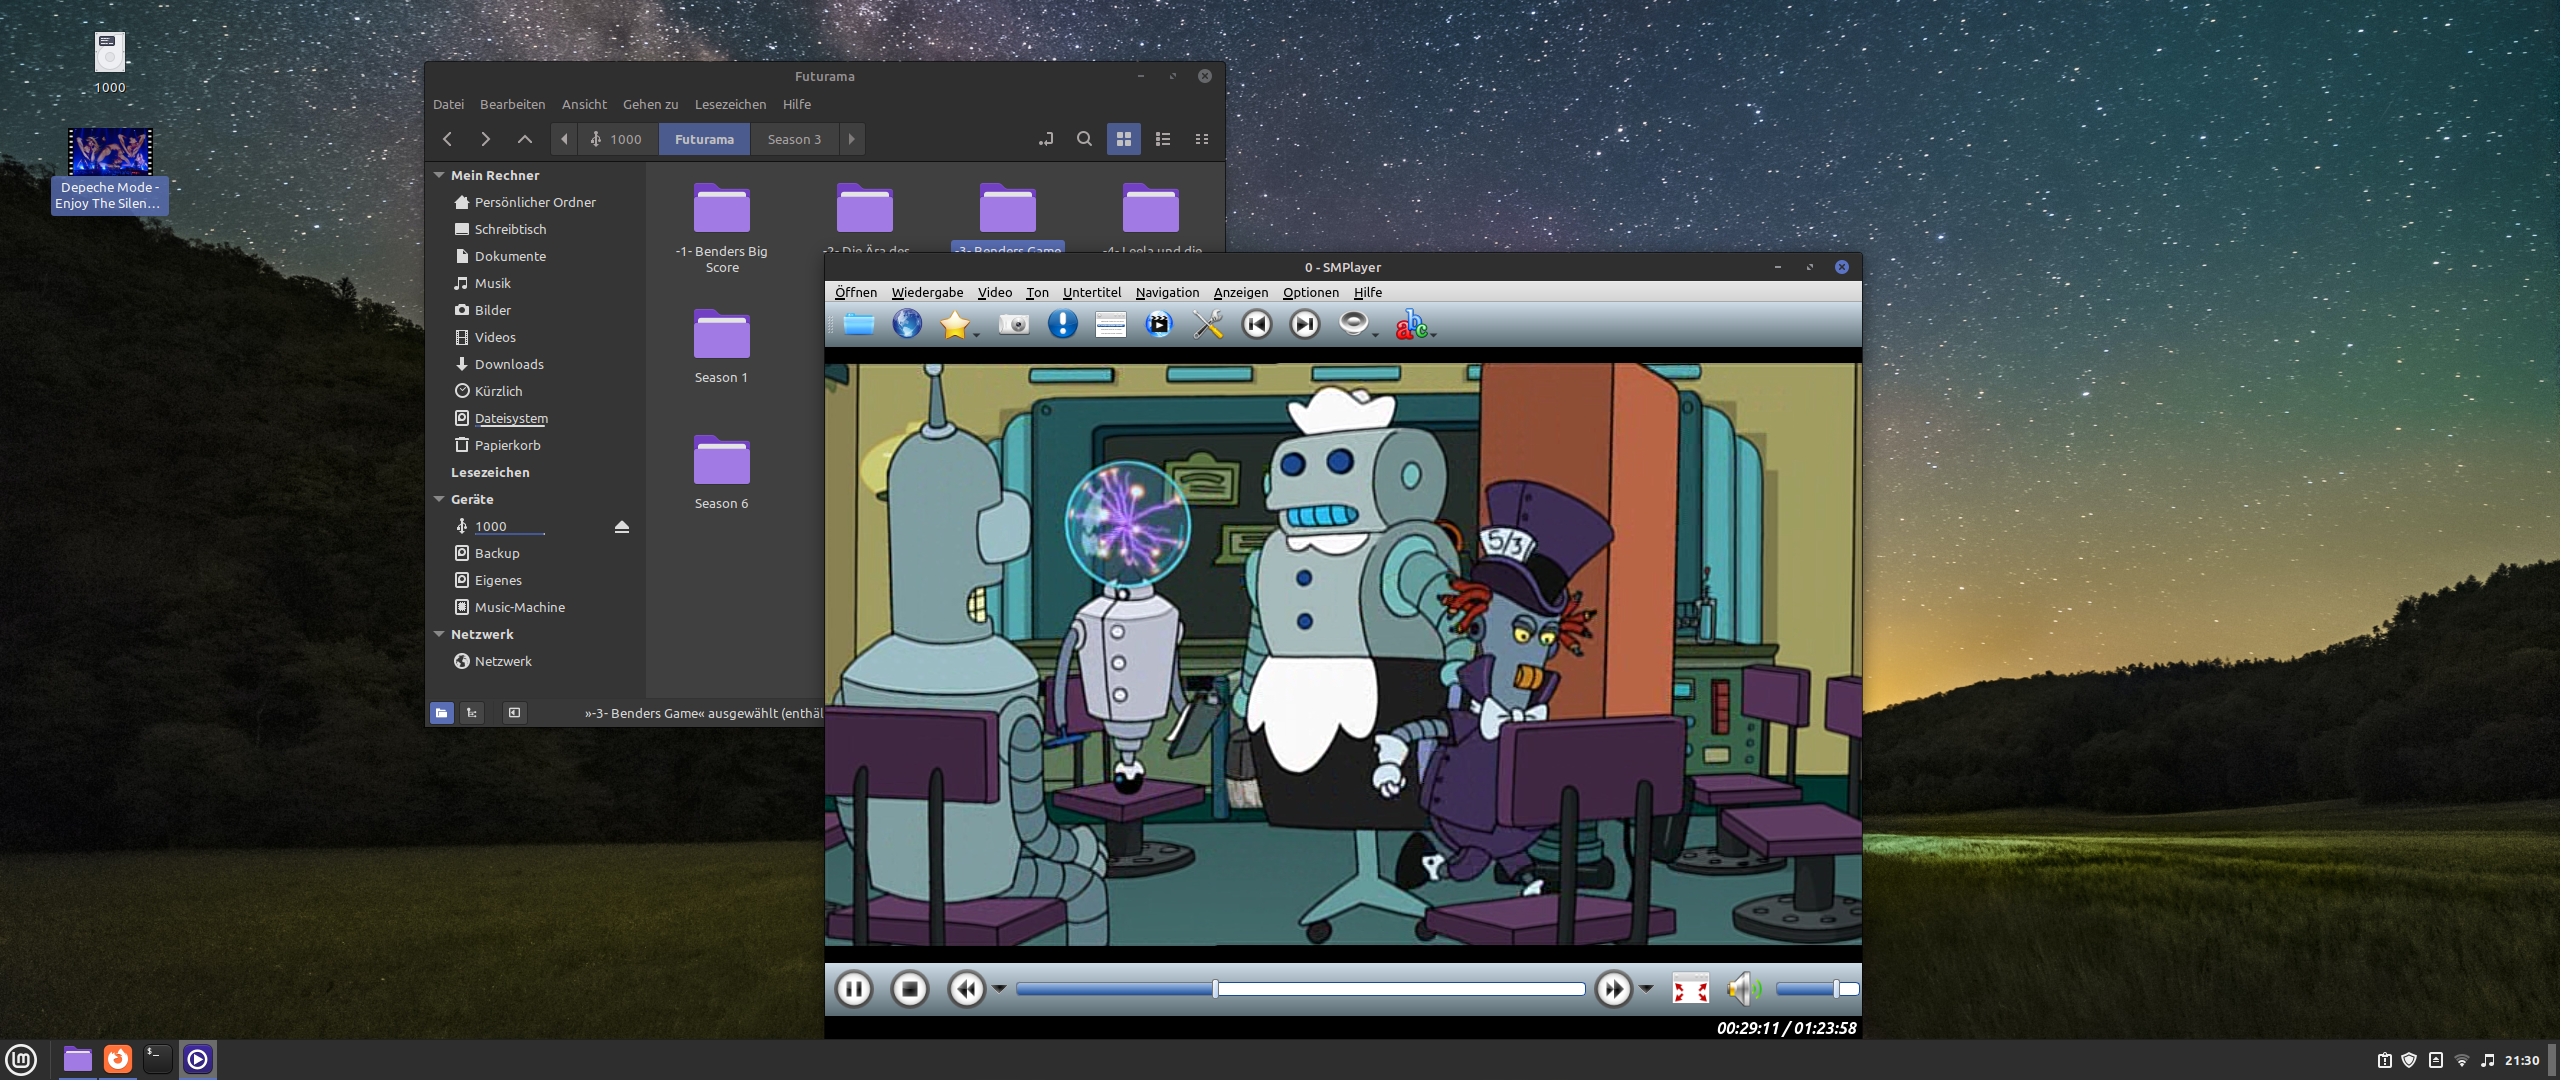Click the screenshot camera icon
2560x1080 pixels.
(1013, 324)
